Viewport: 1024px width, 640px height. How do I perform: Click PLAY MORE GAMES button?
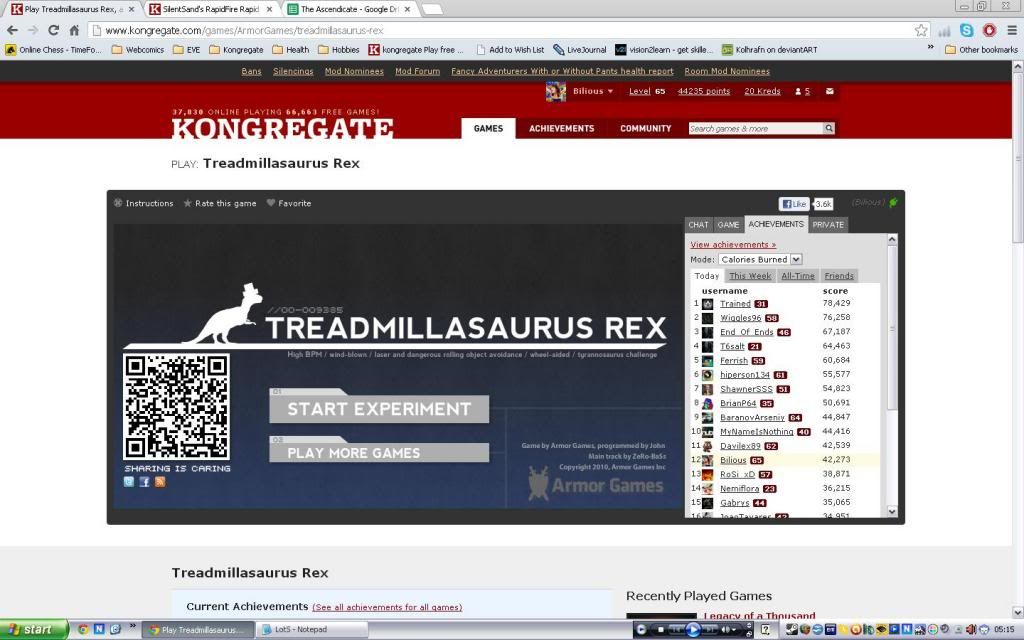379,453
